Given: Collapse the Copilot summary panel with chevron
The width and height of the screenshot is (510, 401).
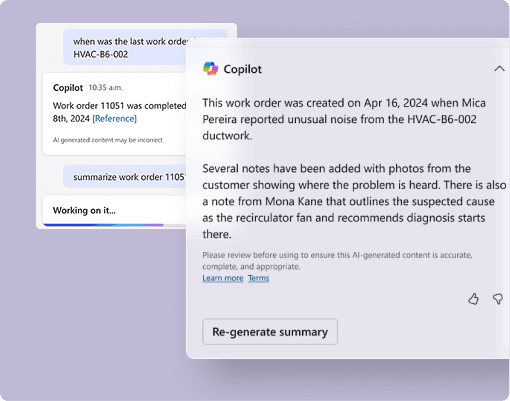Looking at the screenshot, I should tap(499, 69).
